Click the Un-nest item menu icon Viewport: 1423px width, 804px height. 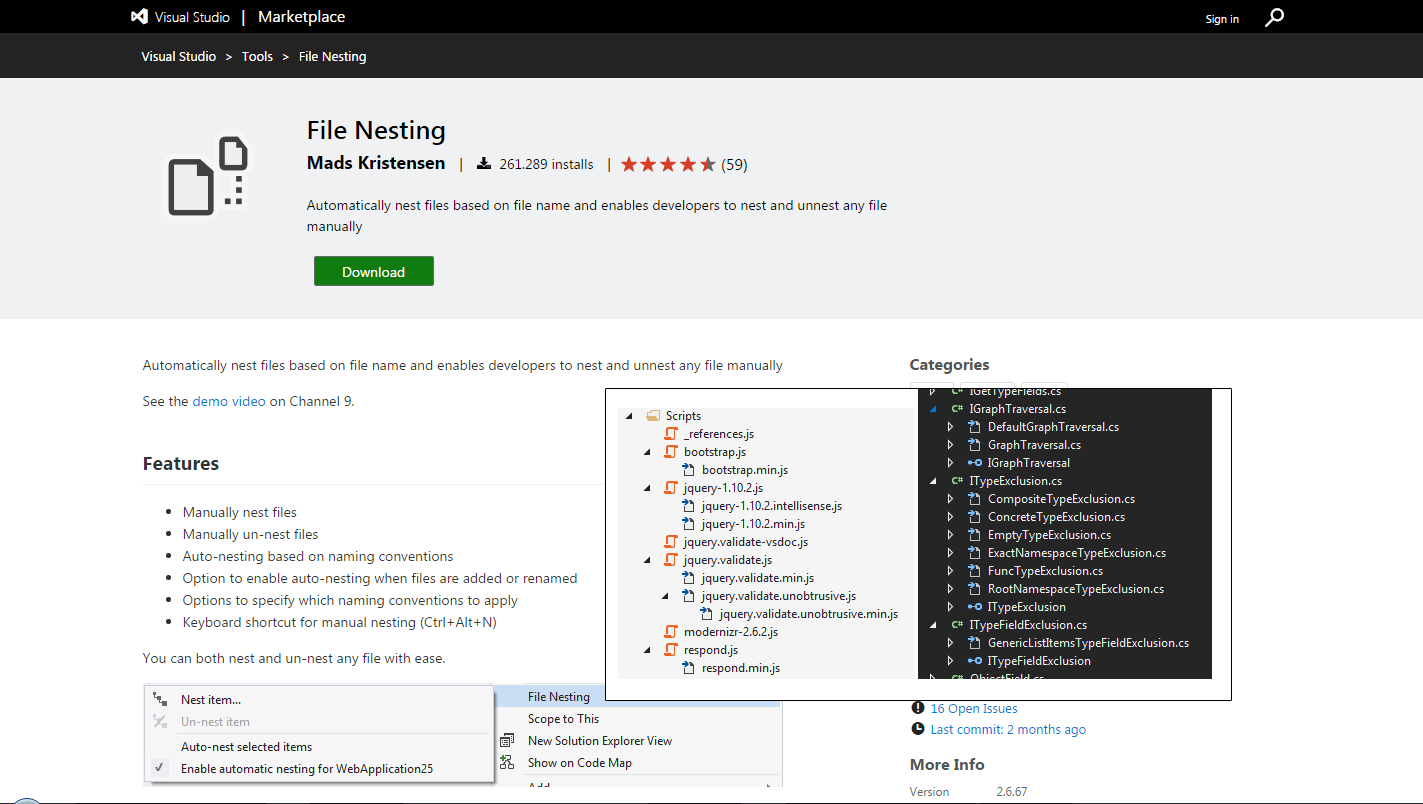click(x=160, y=722)
